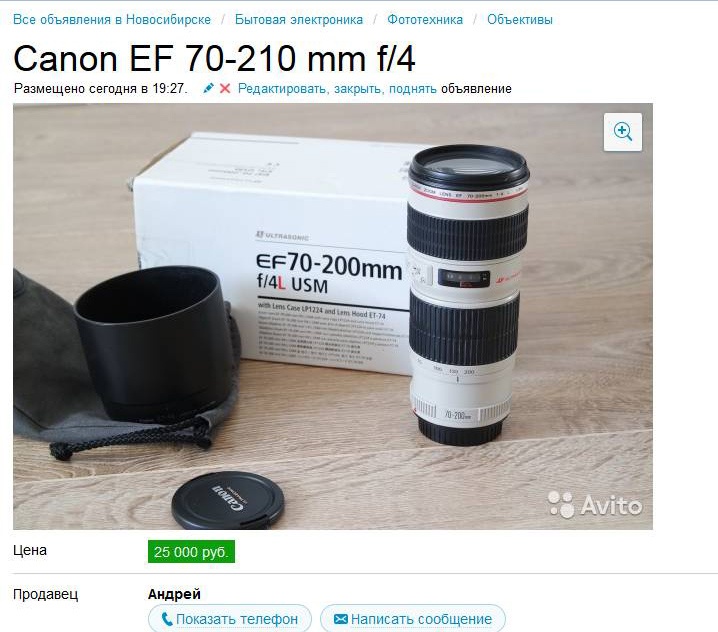The height and width of the screenshot is (632, 718).
Task: Click the green 25 000 руб. price badge
Action: [x=191, y=552]
